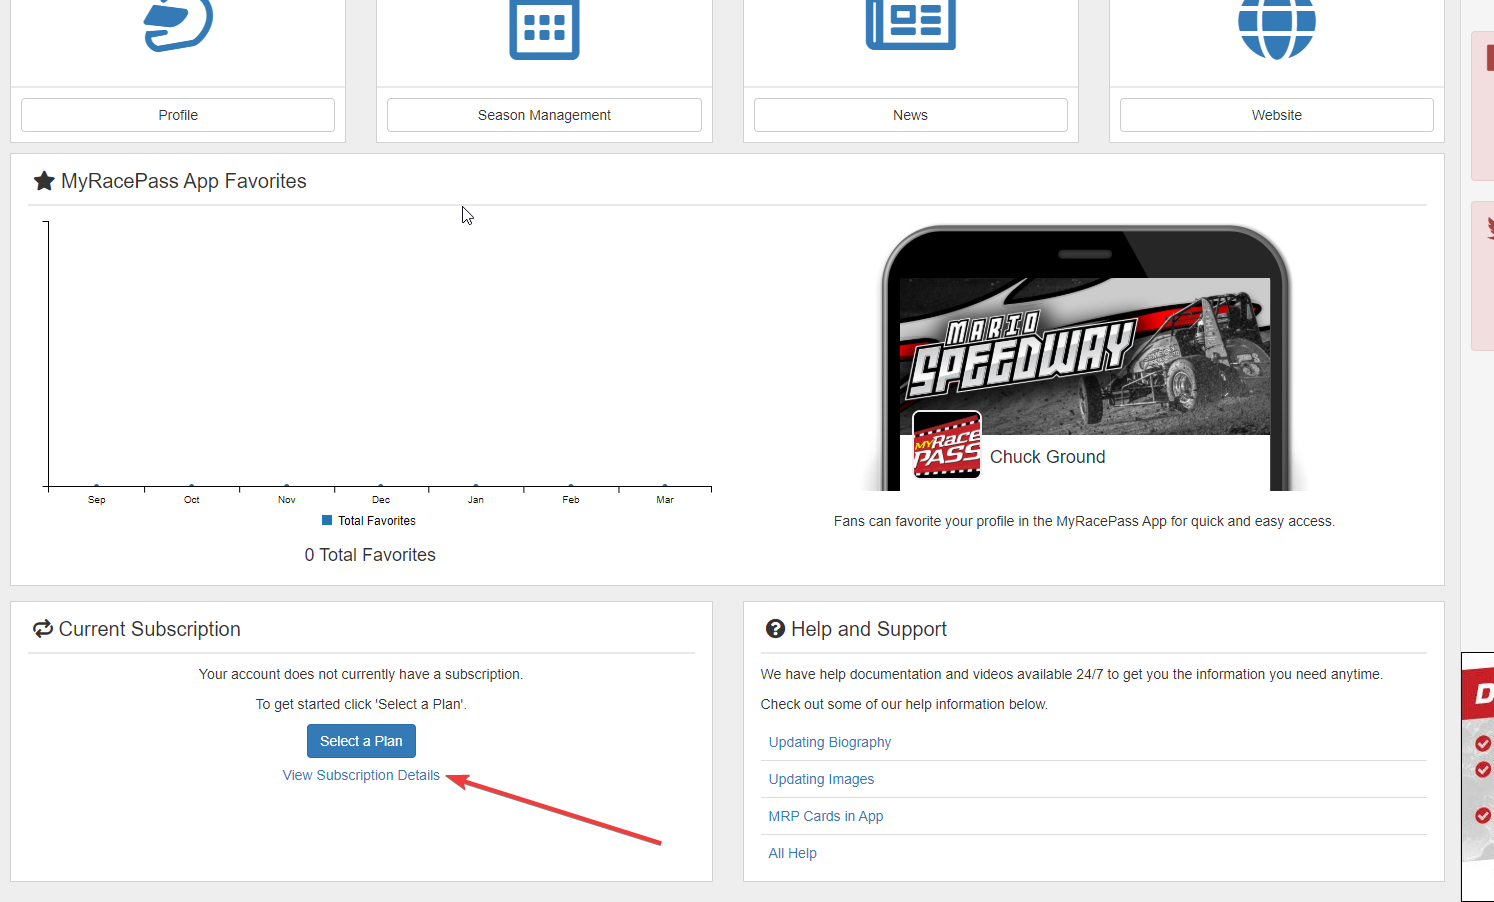Click the calendar Season Management icon

click(x=544, y=28)
